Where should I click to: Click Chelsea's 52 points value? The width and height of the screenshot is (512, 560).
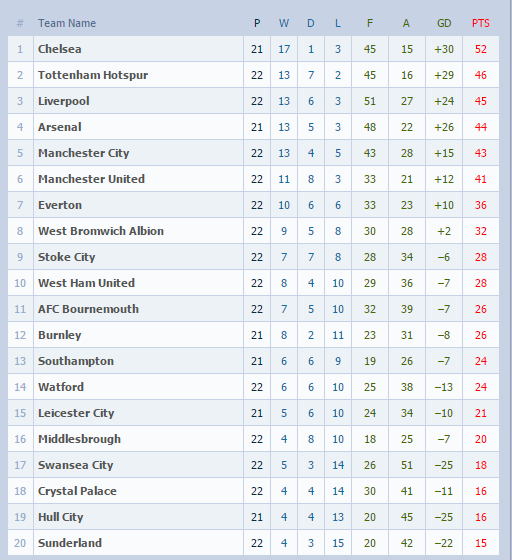pos(481,49)
